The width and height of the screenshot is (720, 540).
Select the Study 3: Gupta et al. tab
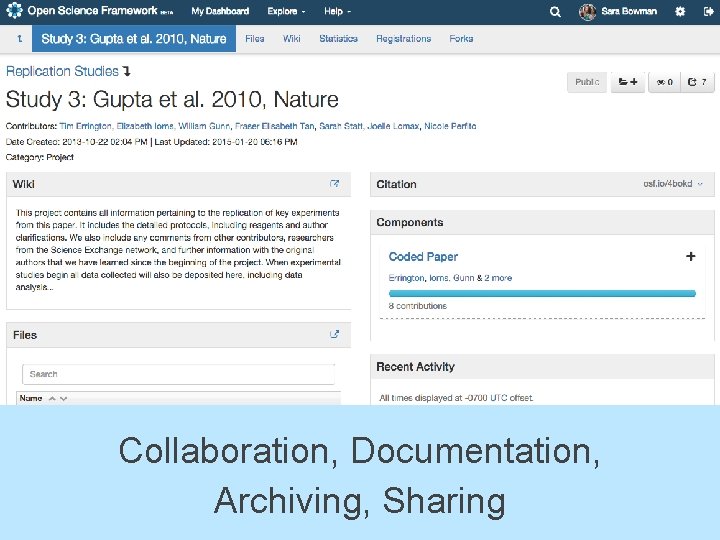[x=134, y=39]
